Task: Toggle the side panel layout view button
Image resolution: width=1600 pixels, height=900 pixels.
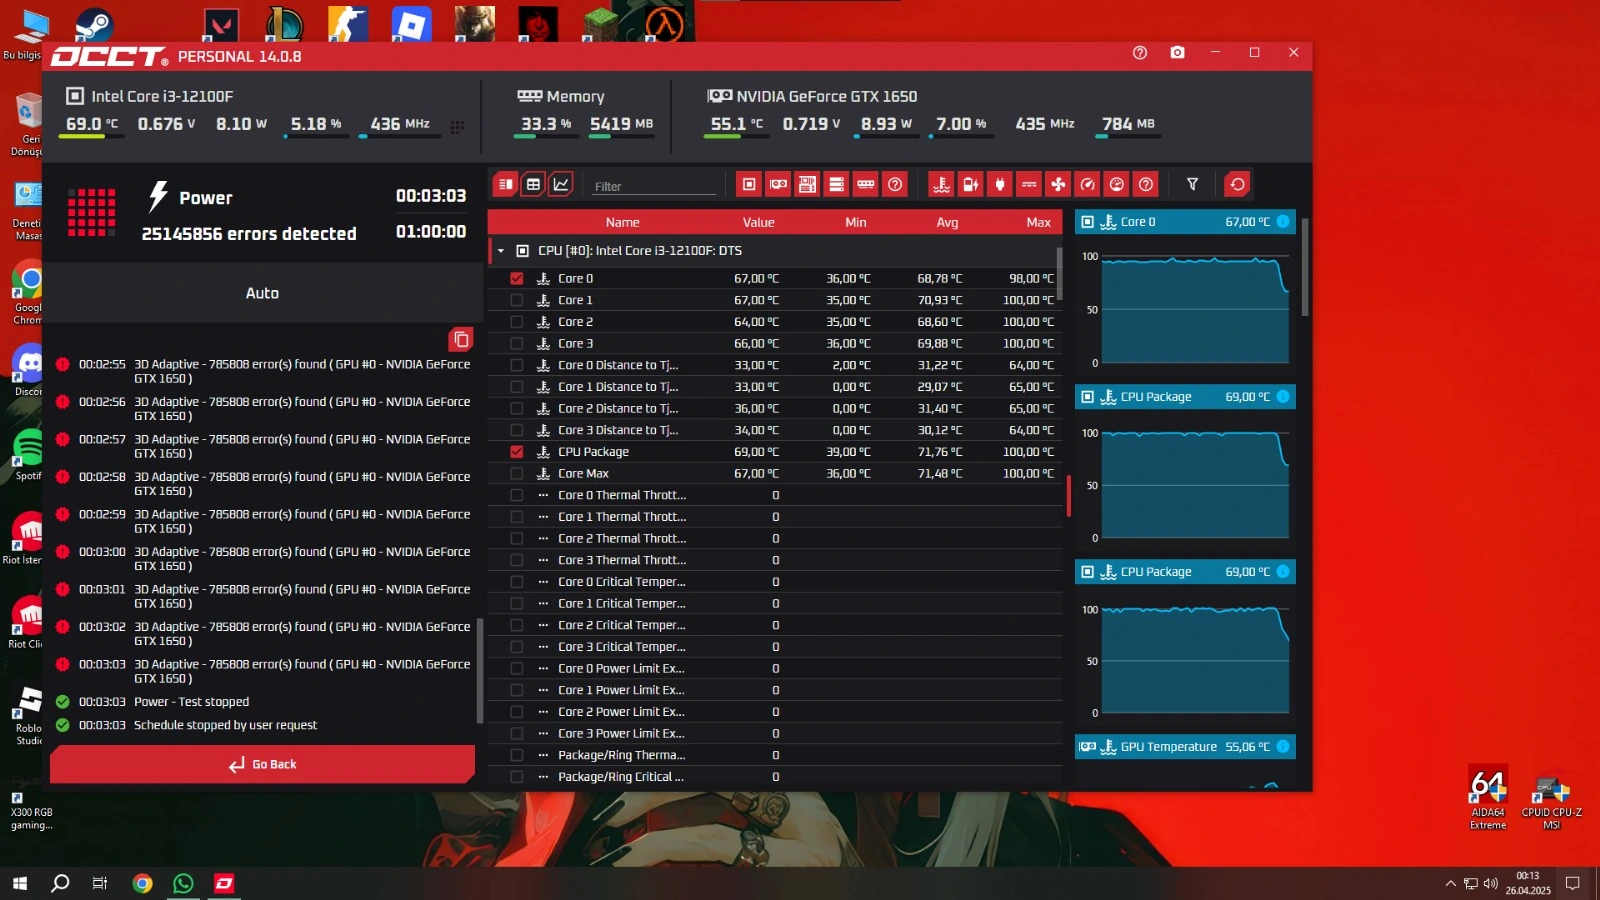Action: pyautogui.click(x=506, y=184)
